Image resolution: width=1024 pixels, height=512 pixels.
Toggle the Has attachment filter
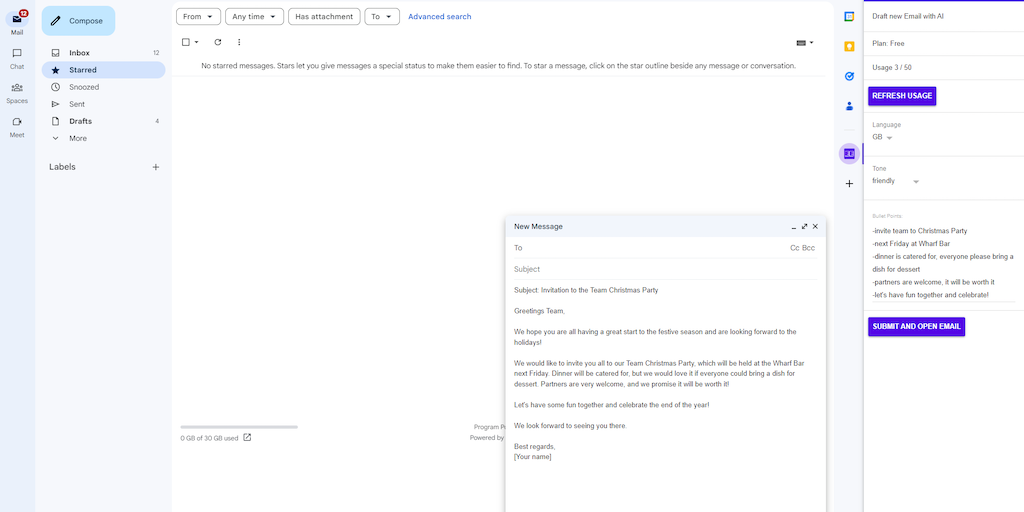324,16
